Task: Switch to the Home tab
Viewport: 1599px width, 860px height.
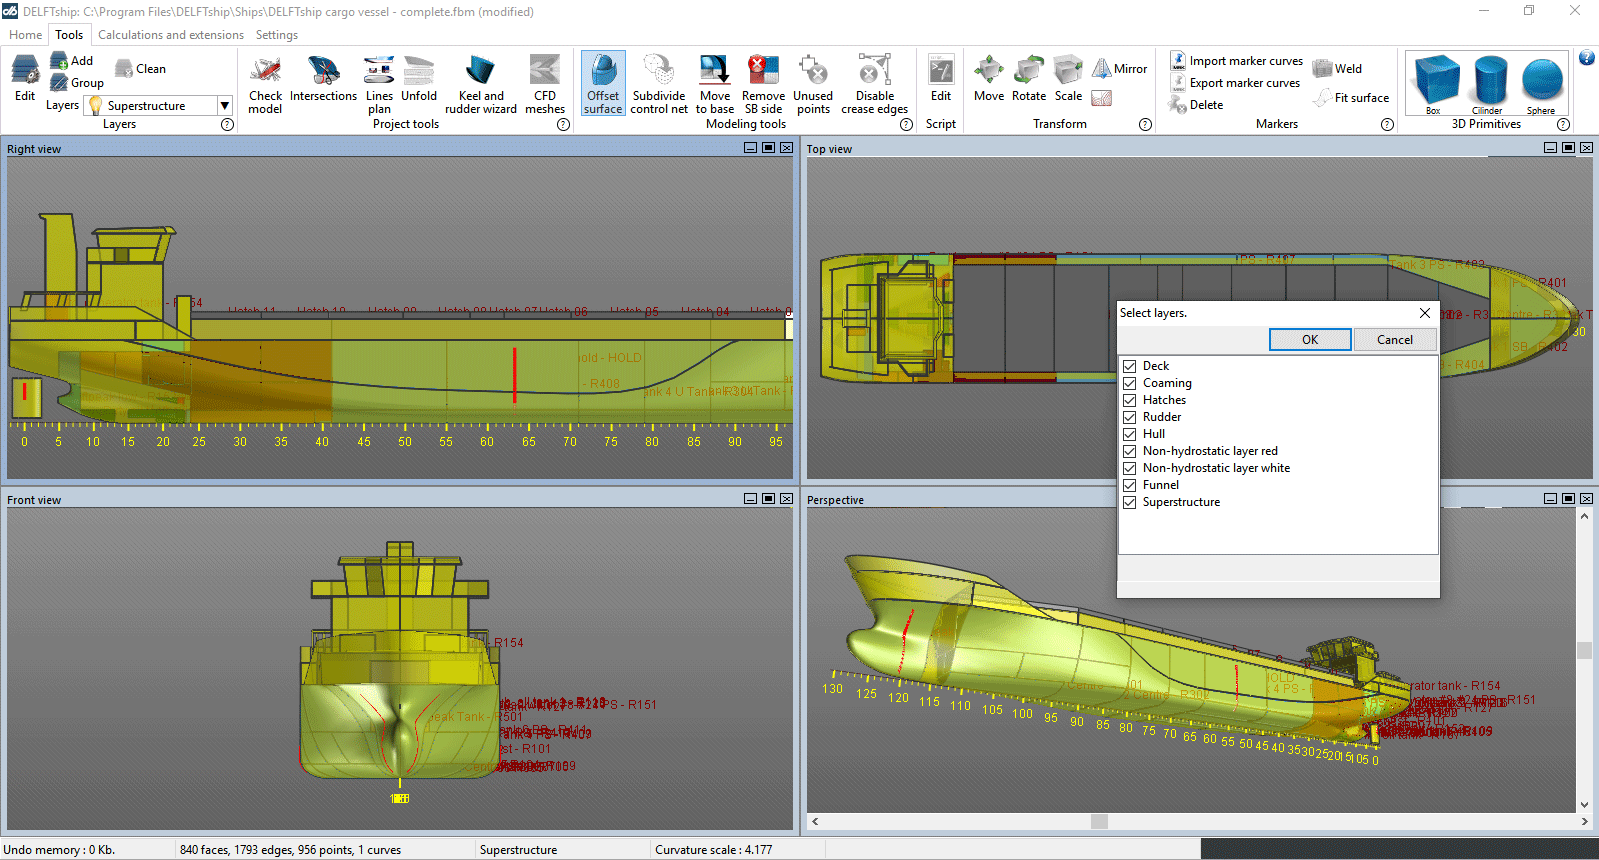Action: [x=26, y=35]
